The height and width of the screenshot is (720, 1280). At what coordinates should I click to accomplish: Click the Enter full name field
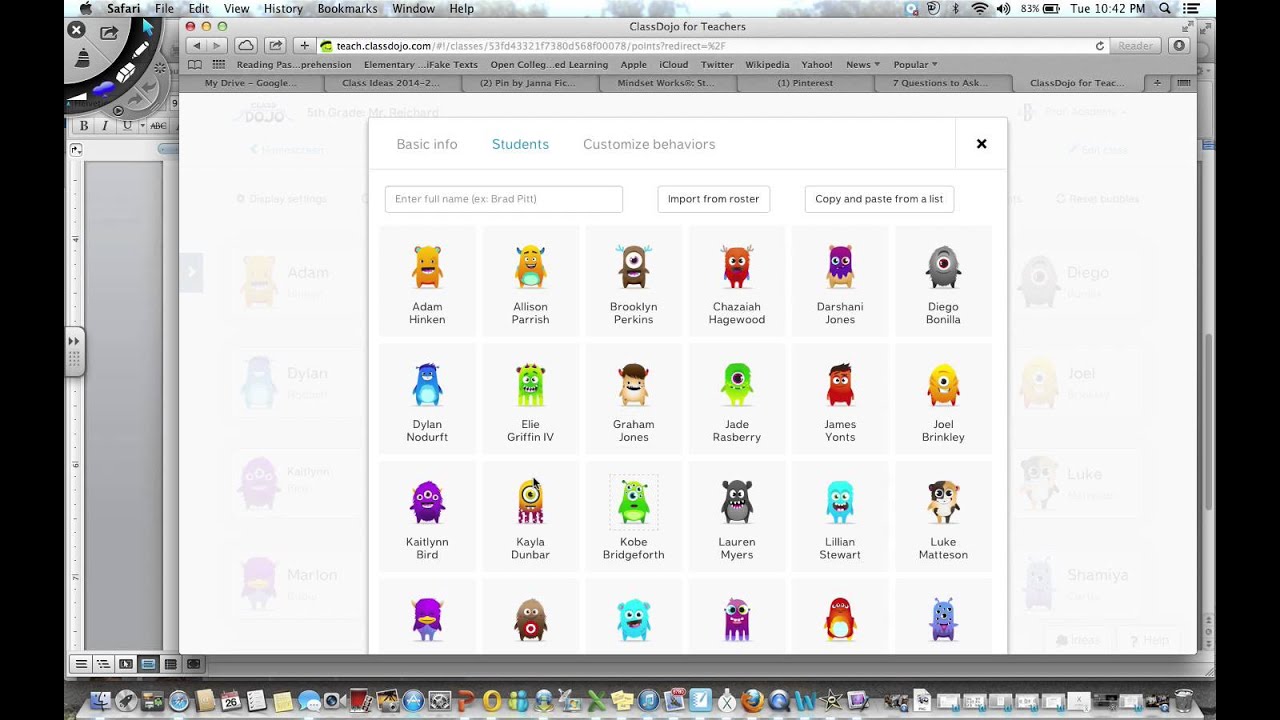pyautogui.click(x=504, y=199)
